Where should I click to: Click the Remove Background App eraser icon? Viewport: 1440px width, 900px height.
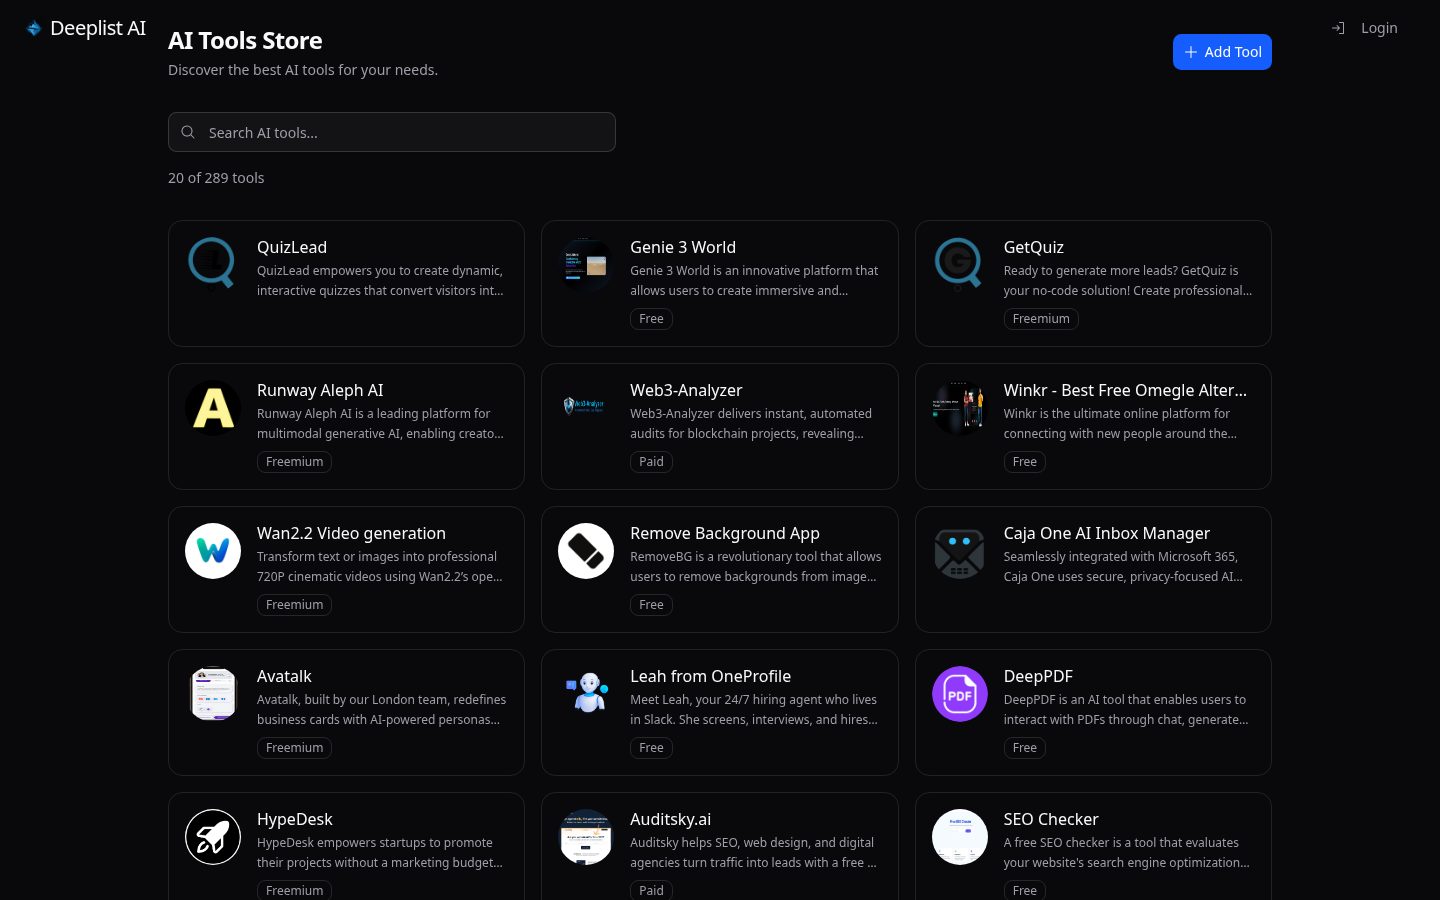pos(586,551)
